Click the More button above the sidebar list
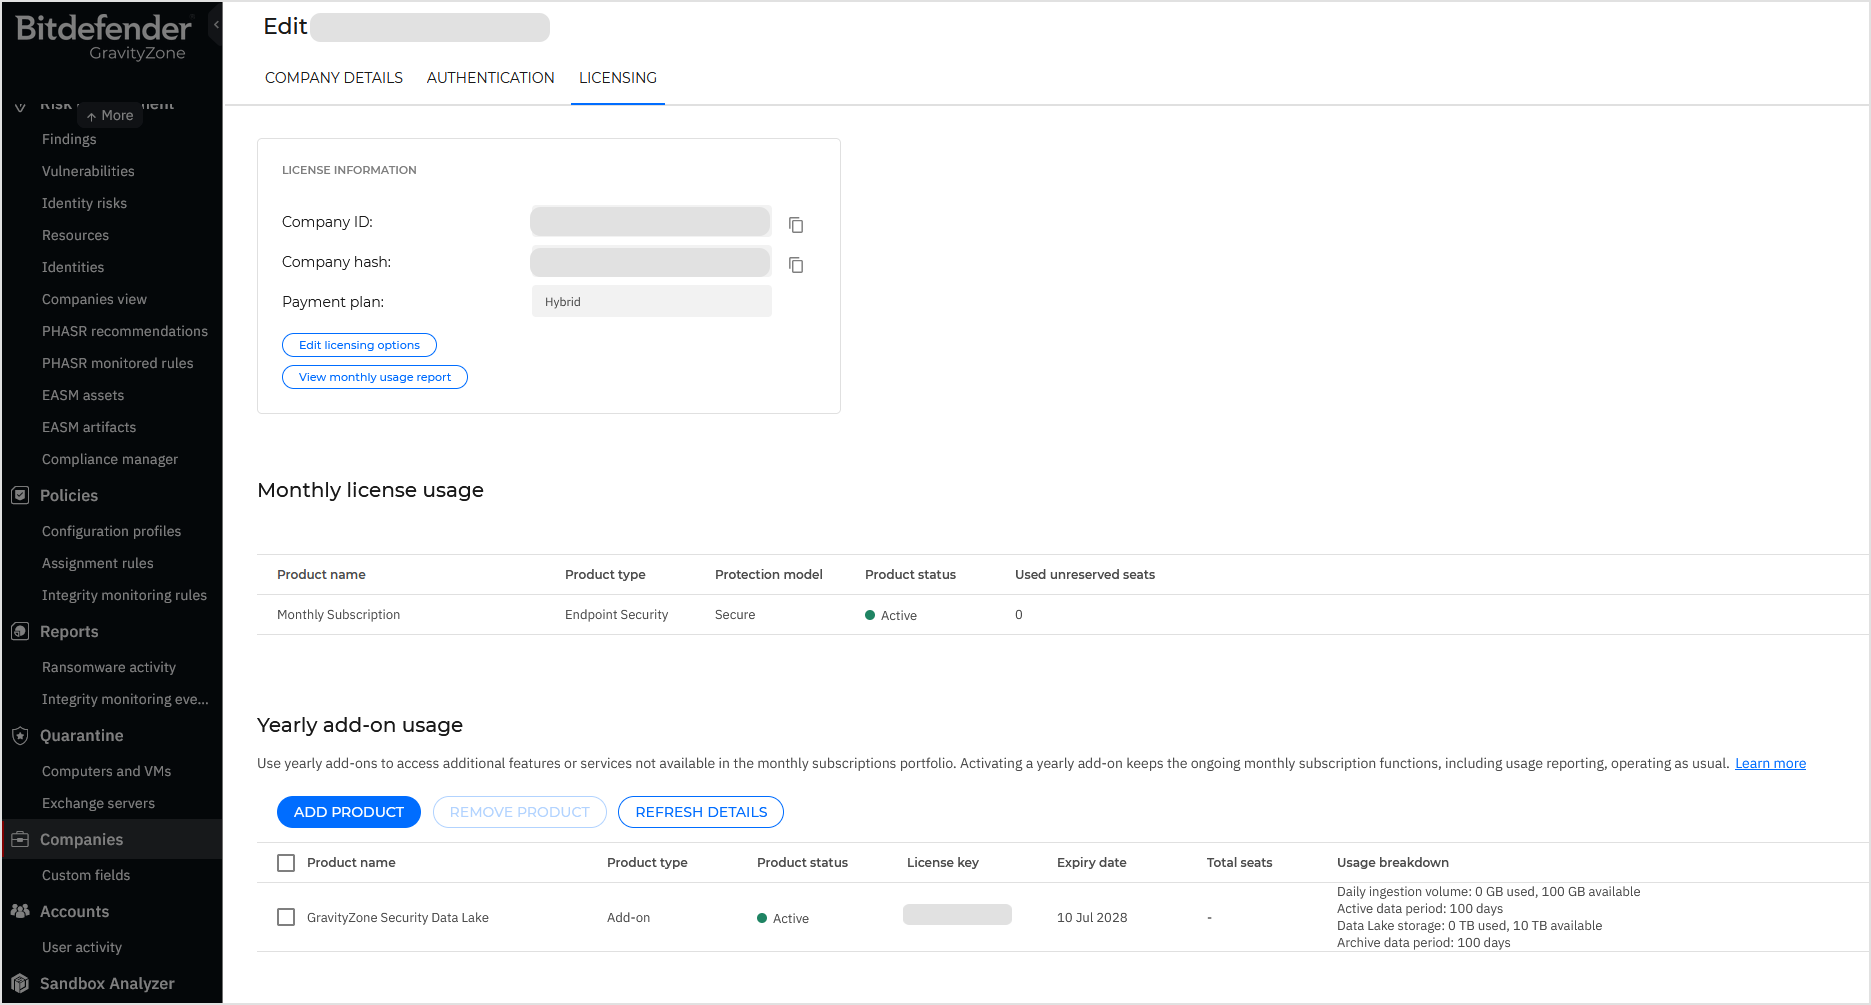 pyautogui.click(x=109, y=115)
